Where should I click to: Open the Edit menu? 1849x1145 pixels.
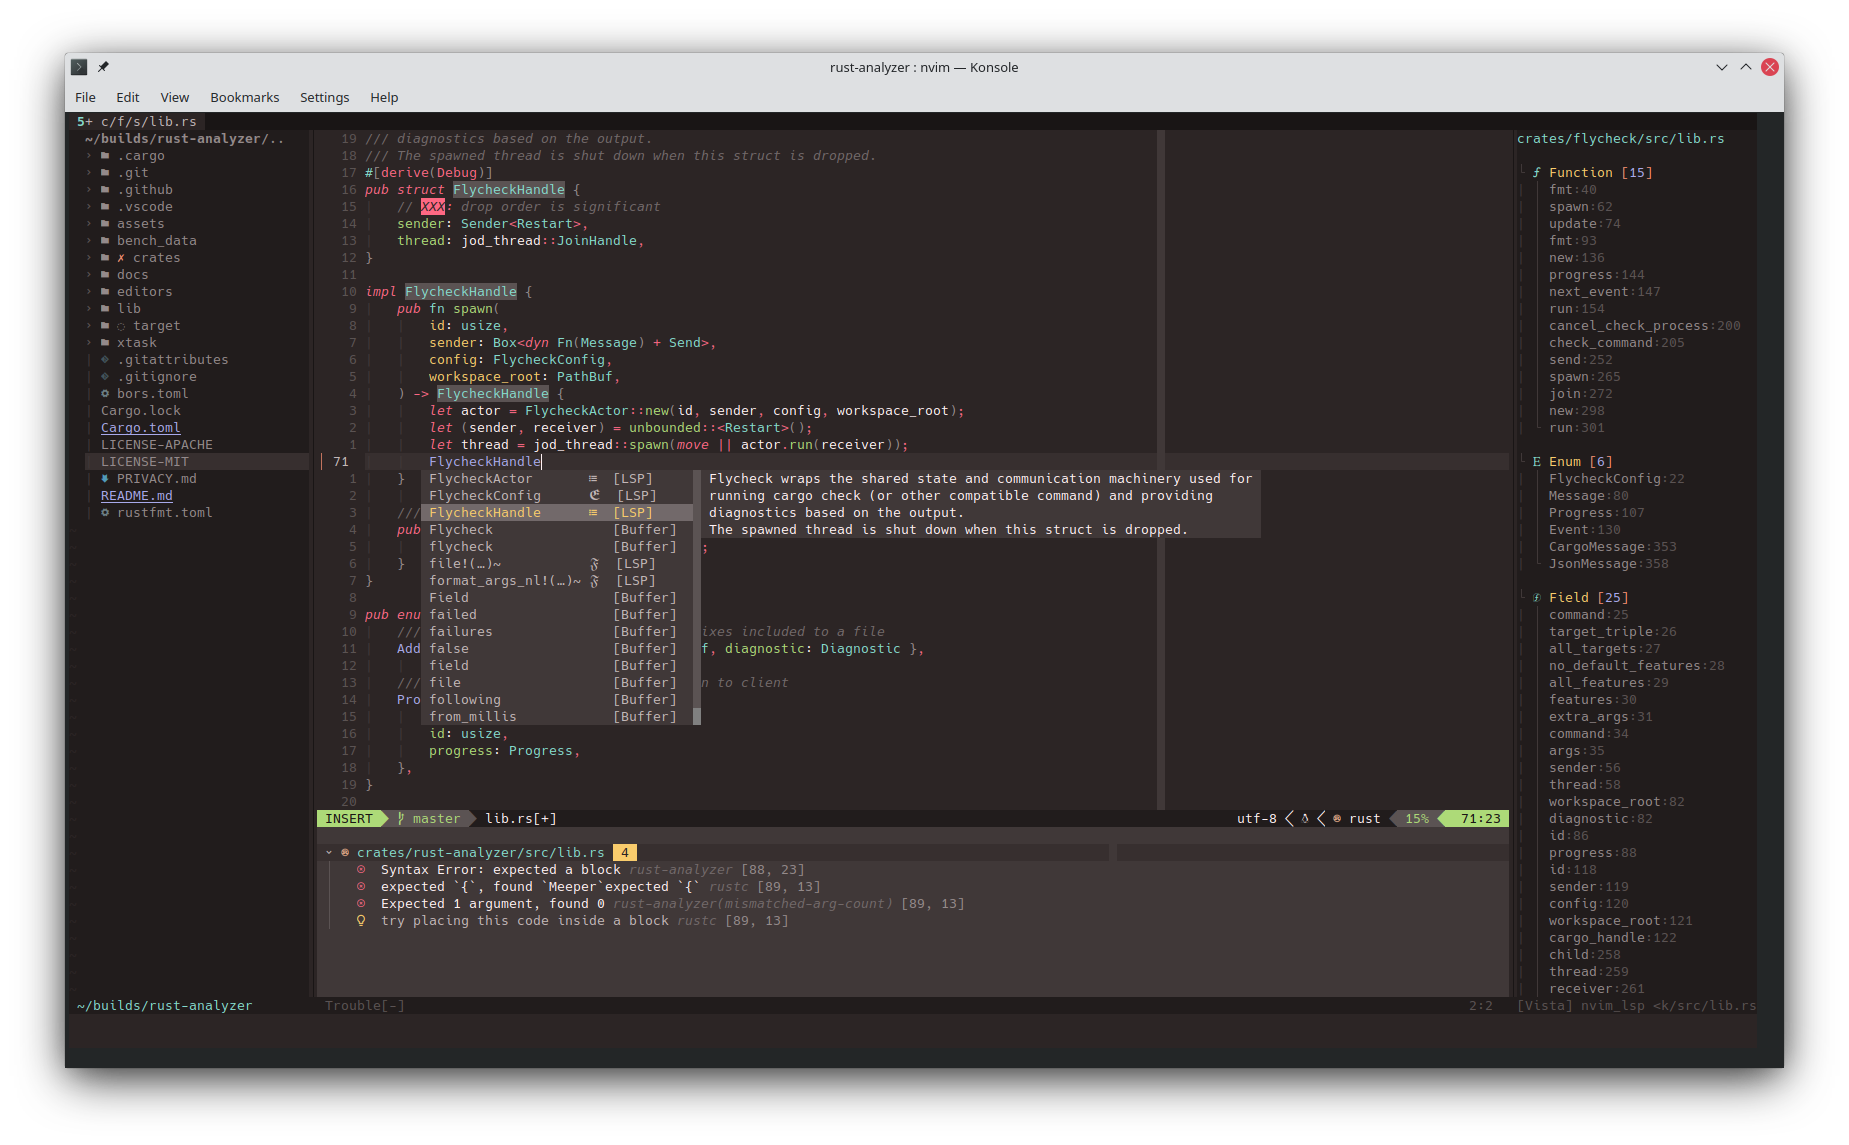click(x=128, y=97)
